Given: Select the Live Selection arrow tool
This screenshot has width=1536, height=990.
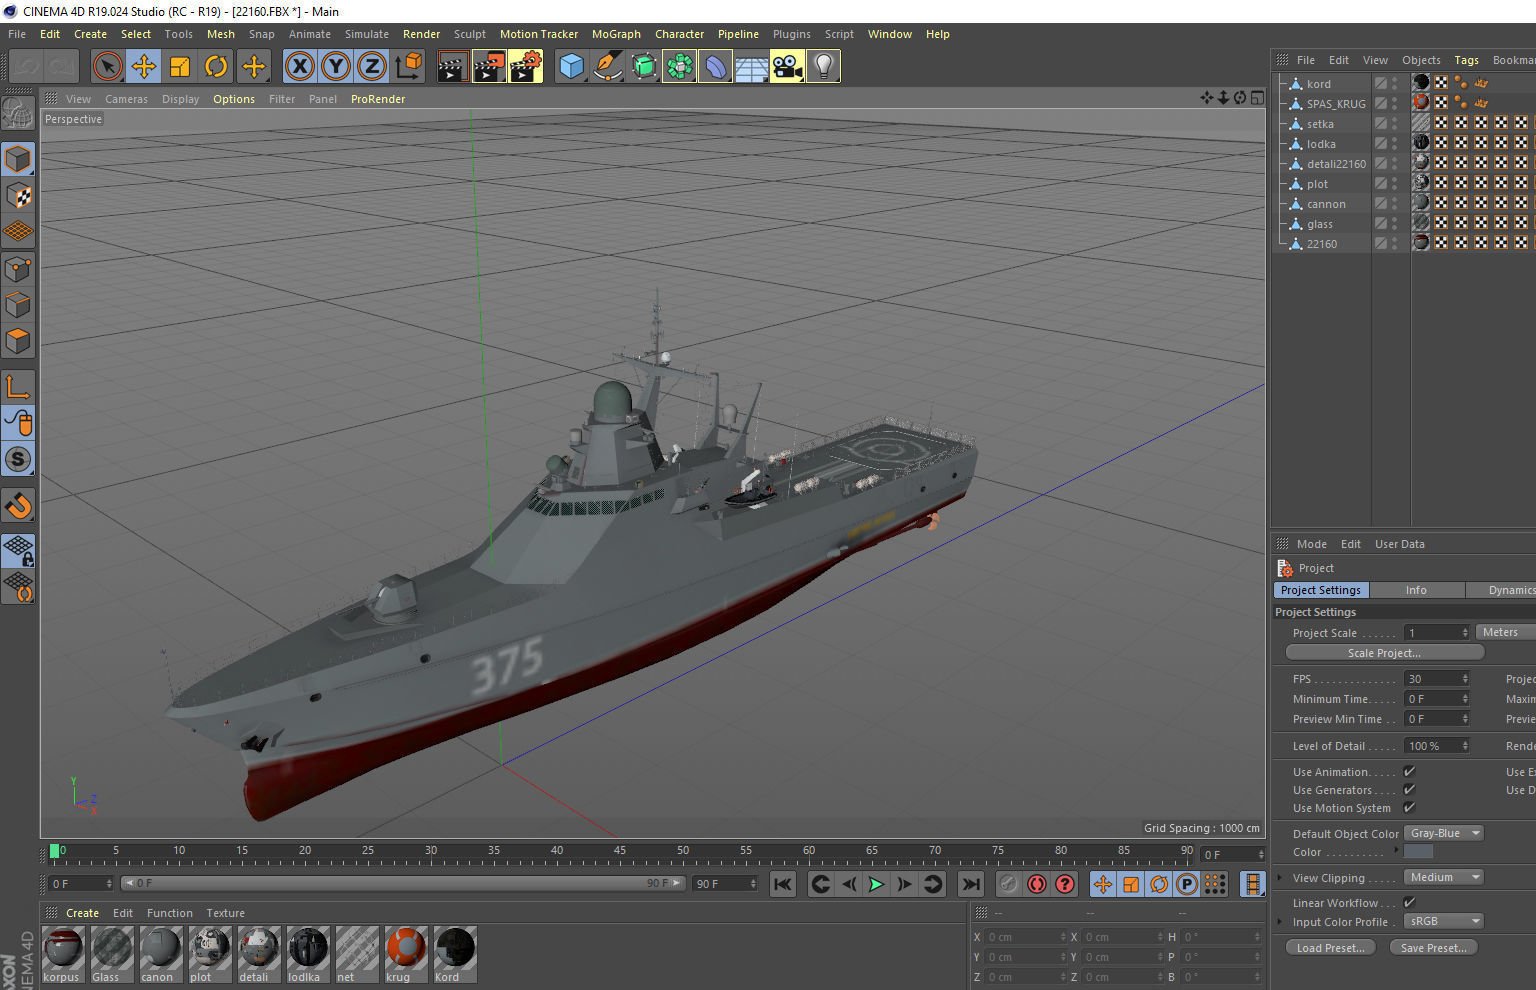Looking at the screenshot, I should click(x=107, y=67).
